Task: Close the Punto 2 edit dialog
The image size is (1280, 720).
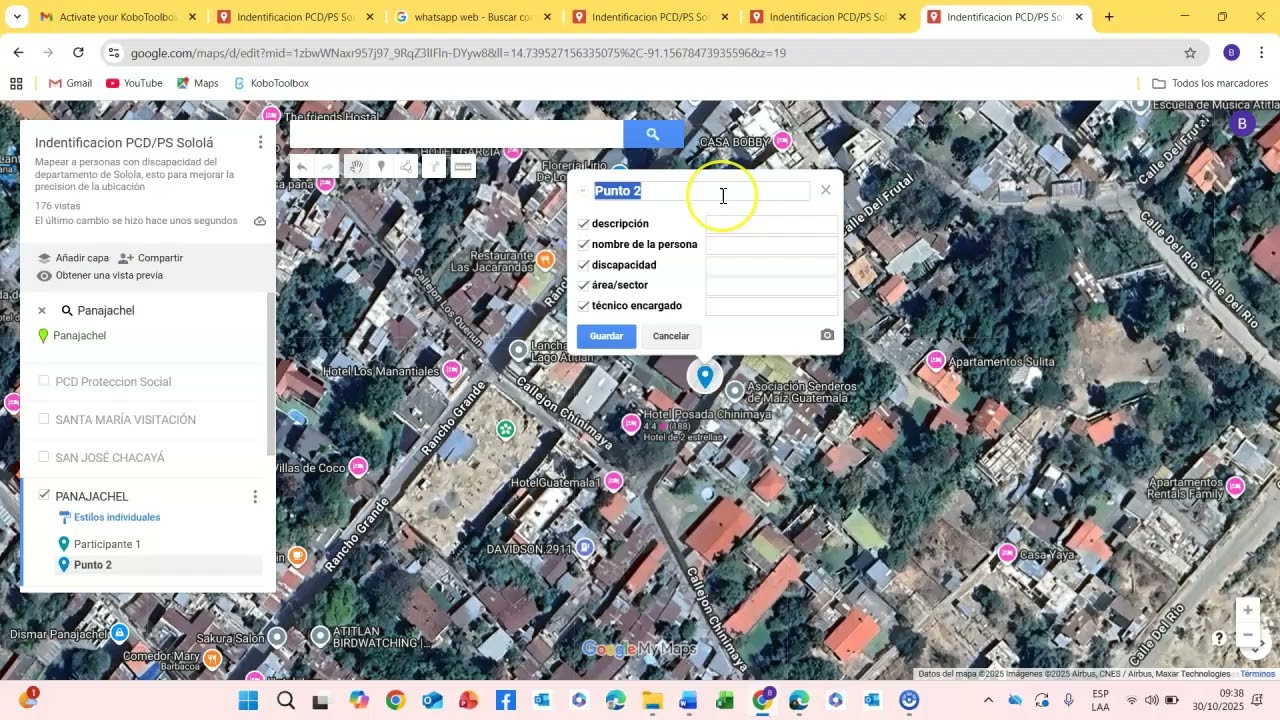Action: [825, 190]
